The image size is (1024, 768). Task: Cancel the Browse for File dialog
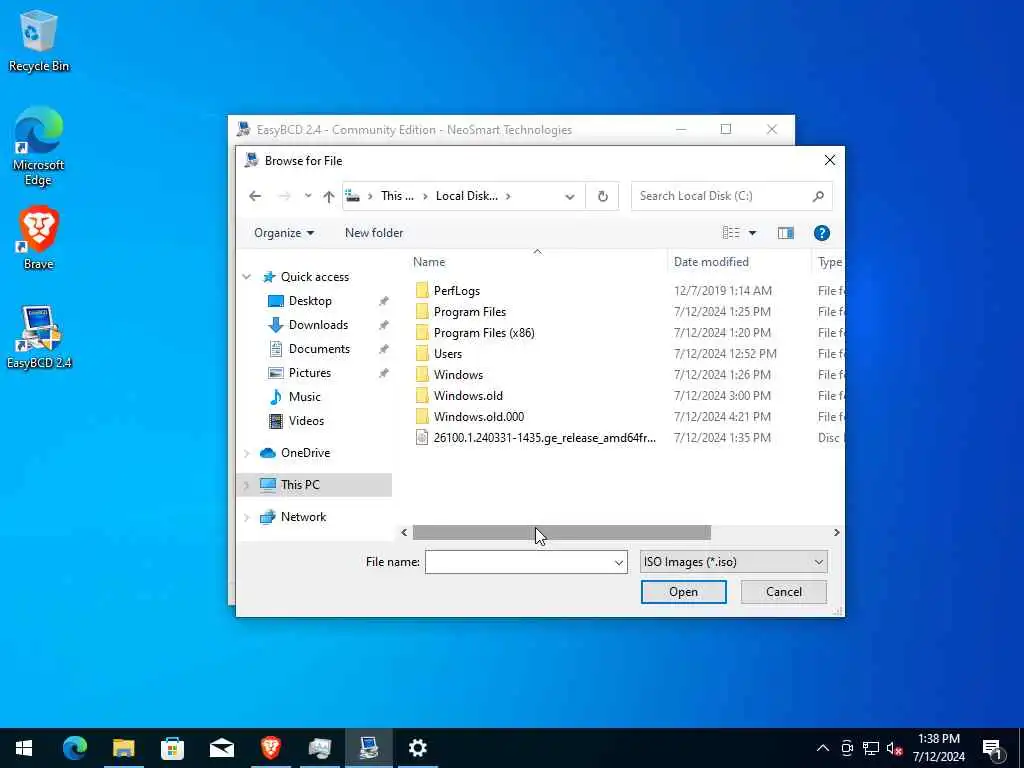[784, 592]
